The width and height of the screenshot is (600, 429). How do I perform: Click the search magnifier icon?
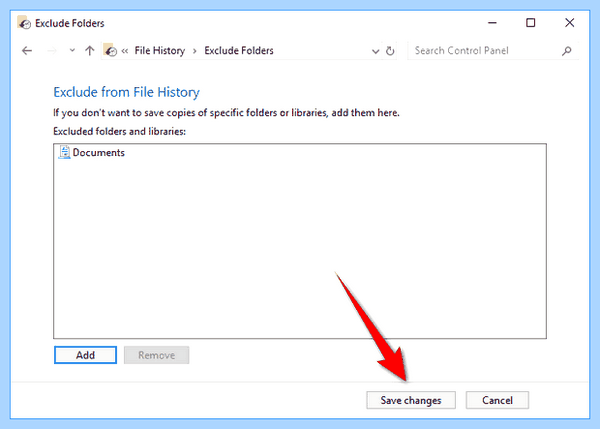click(x=567, y=51)
